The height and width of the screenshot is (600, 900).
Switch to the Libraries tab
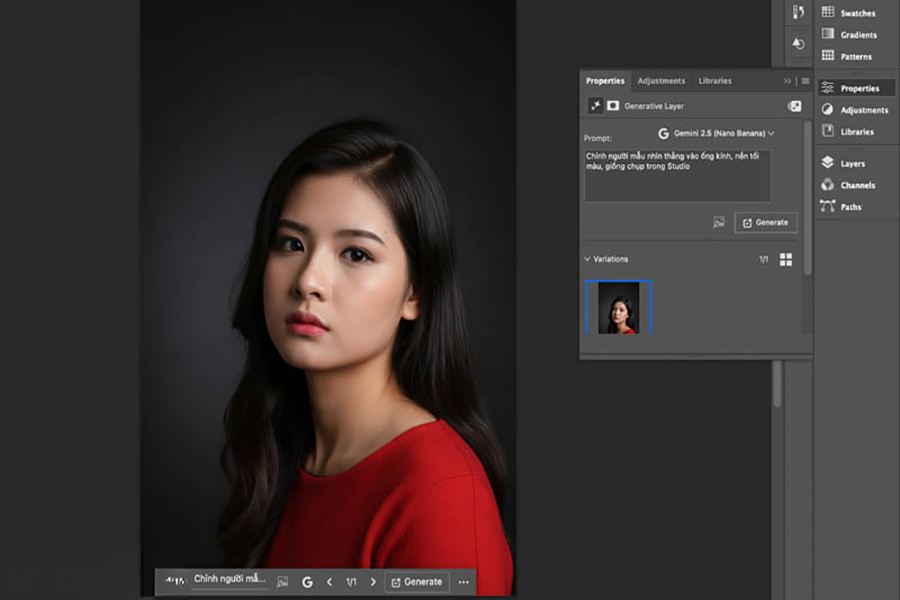pos(715,81)
